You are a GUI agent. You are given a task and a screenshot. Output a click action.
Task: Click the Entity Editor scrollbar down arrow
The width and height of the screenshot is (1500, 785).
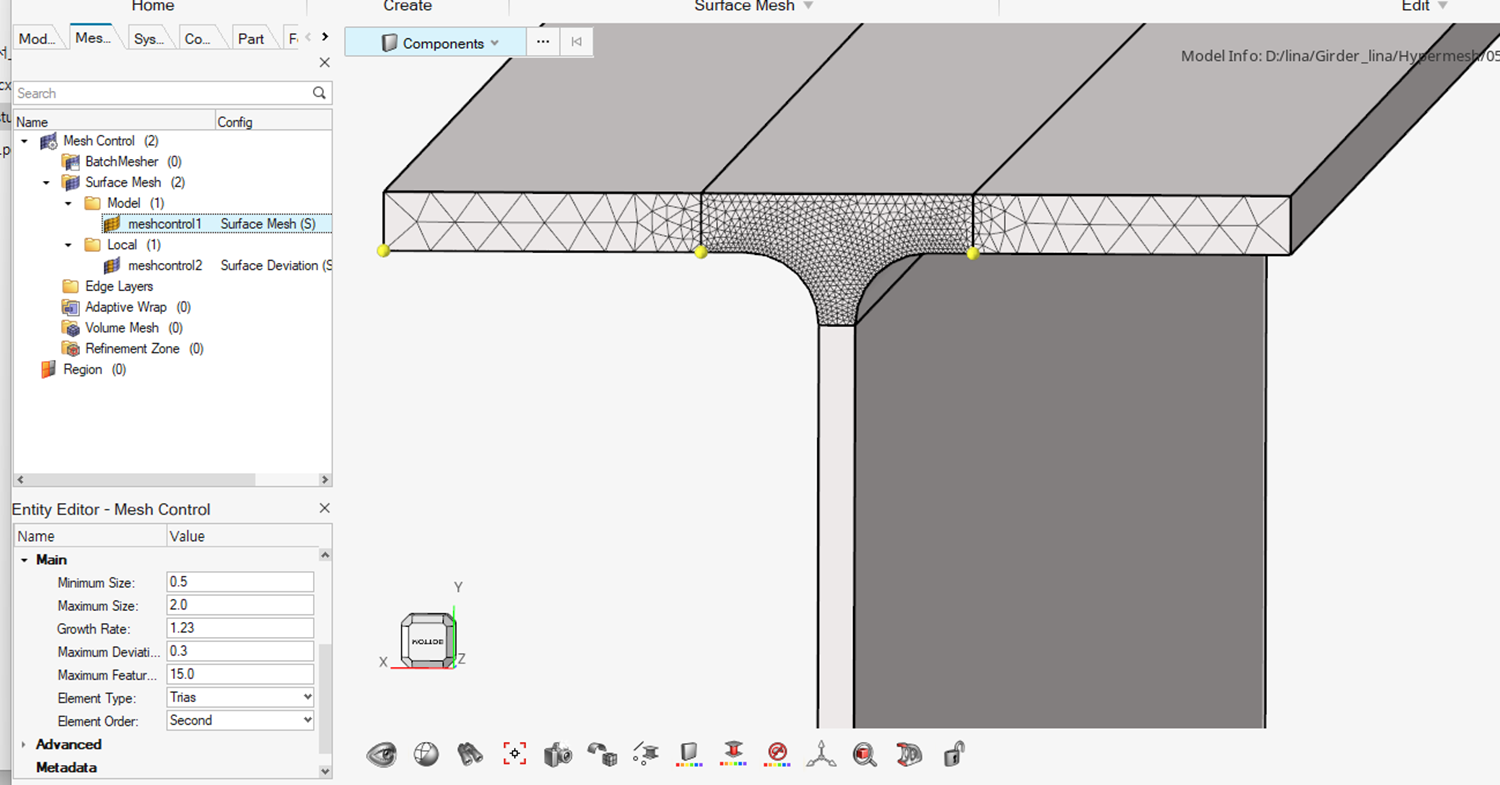(x=325, y=771)
